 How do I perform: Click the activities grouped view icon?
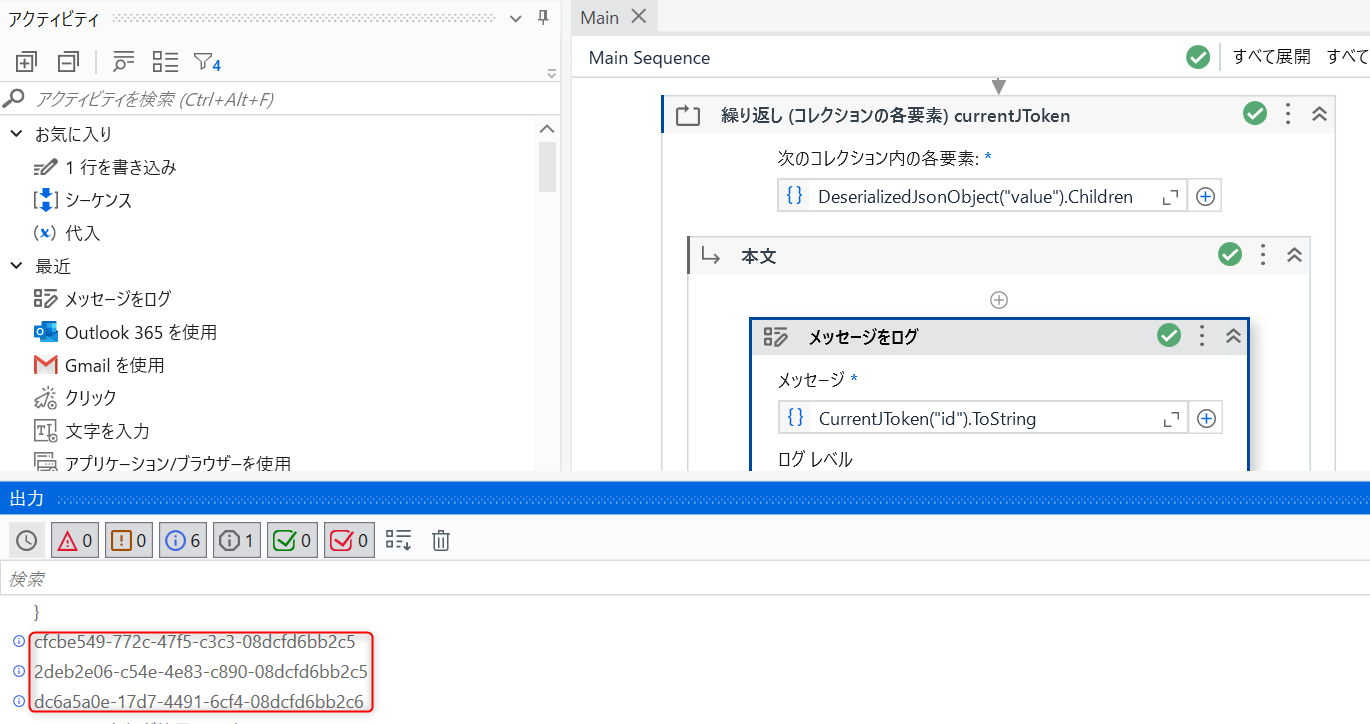(165, 62)
